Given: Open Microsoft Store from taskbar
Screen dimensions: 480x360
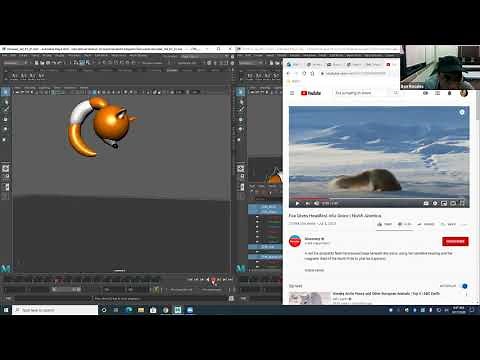Looking at the screenshot, I should click(153, 310).
